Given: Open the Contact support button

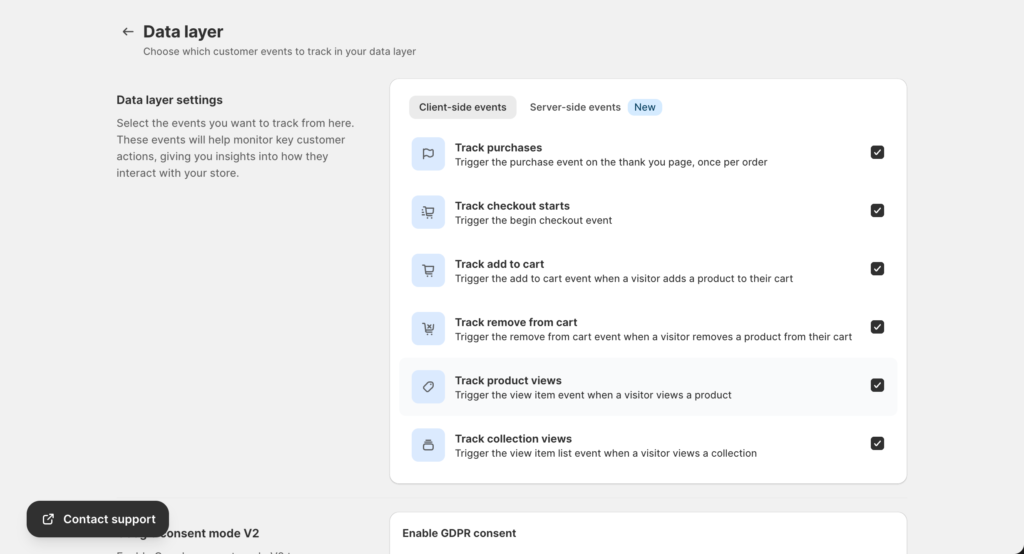Looking at the screenshot, I should [98, 519].
